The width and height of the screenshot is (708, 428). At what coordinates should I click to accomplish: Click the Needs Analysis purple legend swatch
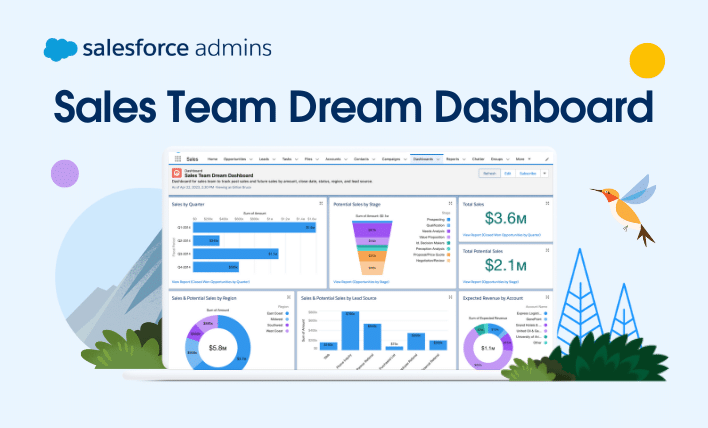(449, 231)
